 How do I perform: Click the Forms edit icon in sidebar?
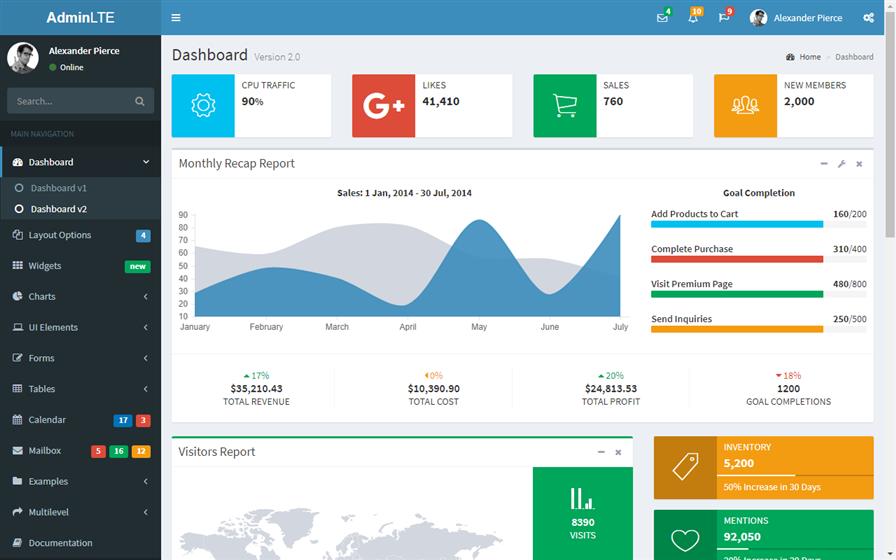pyautogui.click(x=18, y=358)
